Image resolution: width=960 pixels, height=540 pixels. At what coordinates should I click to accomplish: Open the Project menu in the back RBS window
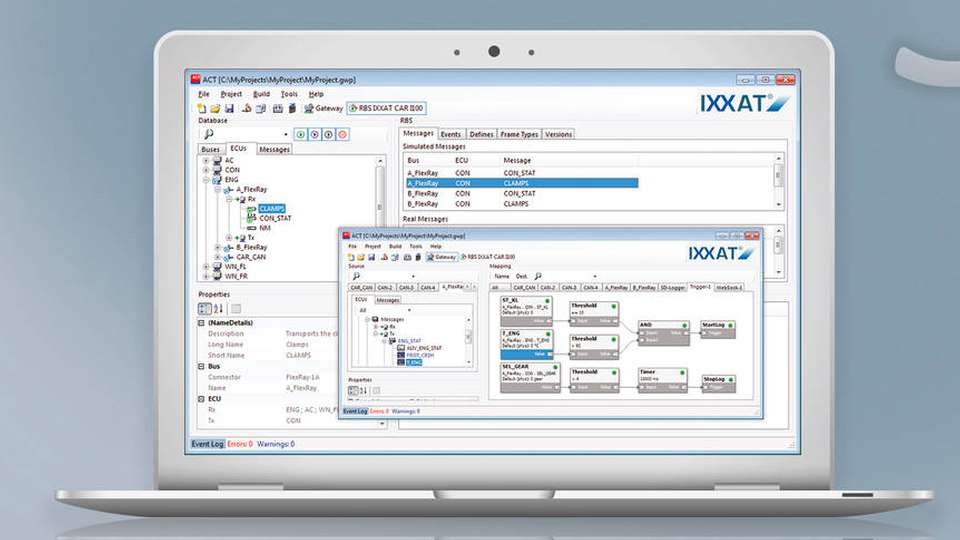231,94
